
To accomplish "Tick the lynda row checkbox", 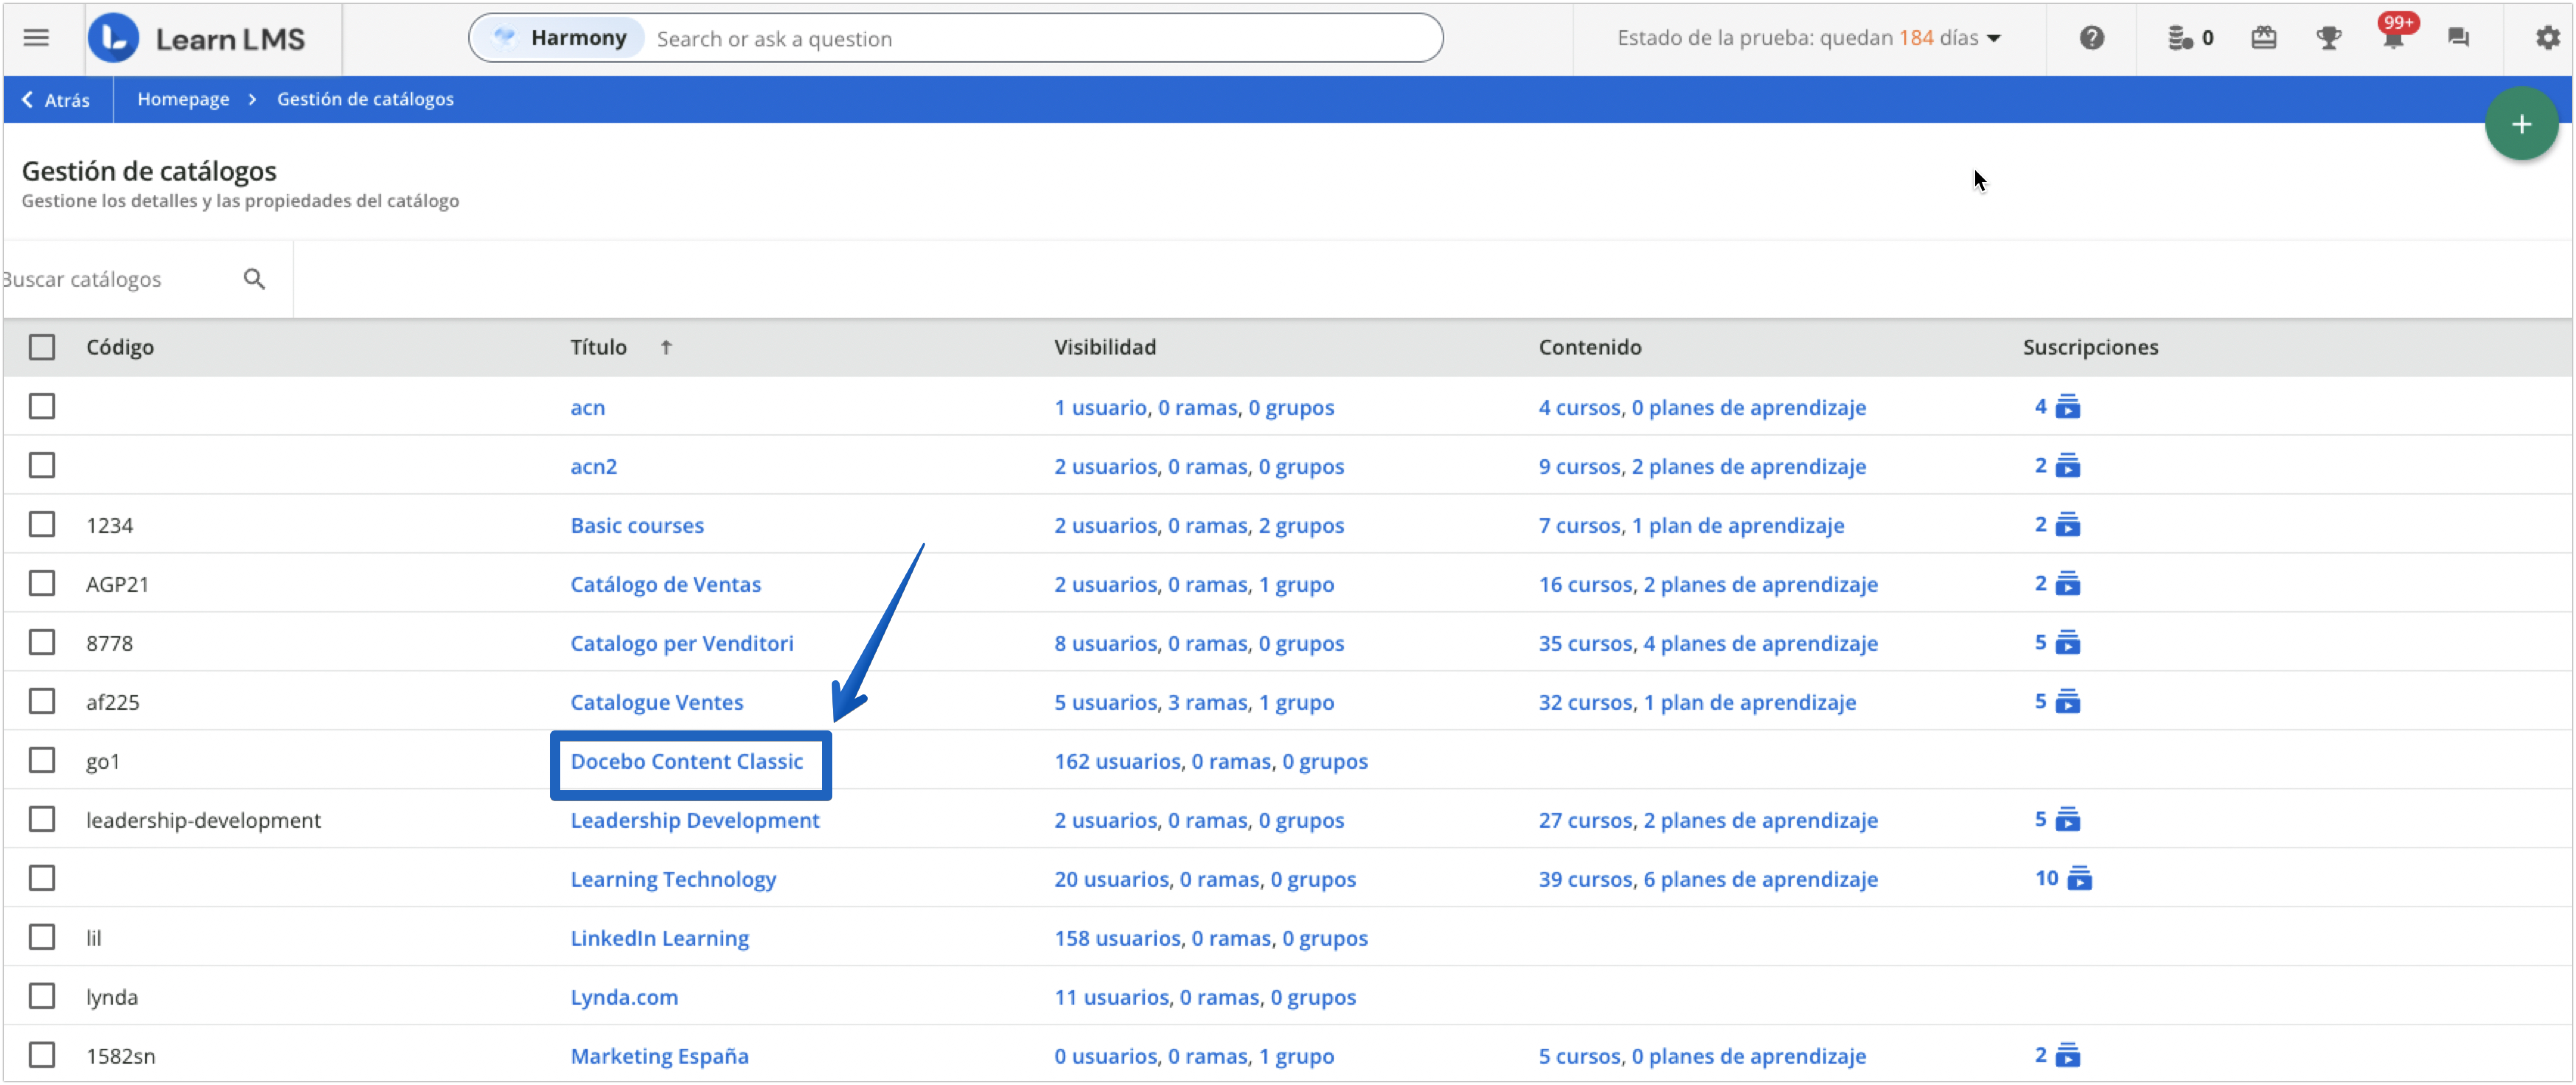I will point(42,997).
